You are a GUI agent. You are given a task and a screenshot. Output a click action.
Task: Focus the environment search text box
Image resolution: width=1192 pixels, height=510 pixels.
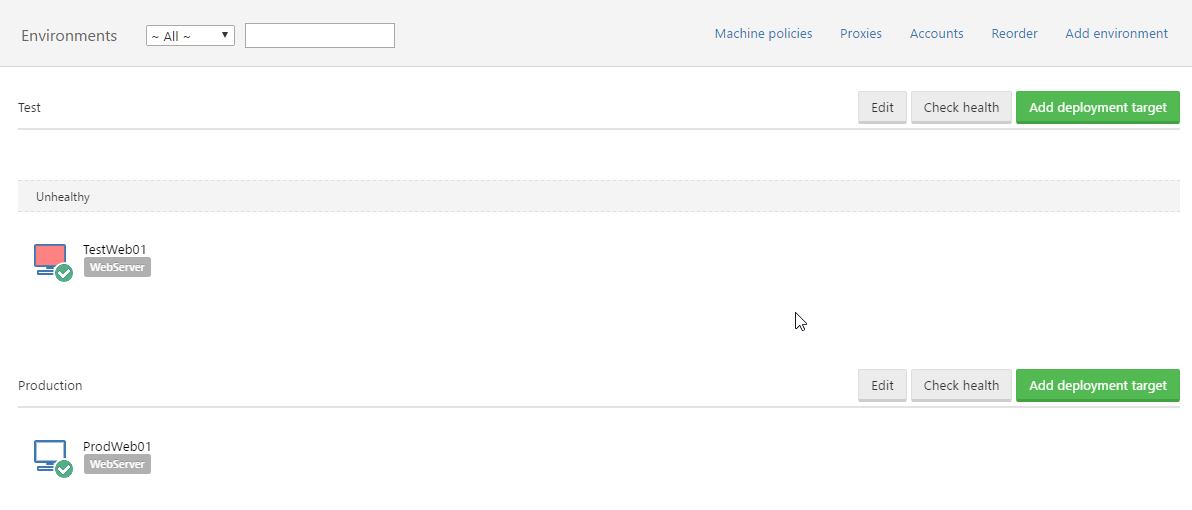click(x=320, y=36)
